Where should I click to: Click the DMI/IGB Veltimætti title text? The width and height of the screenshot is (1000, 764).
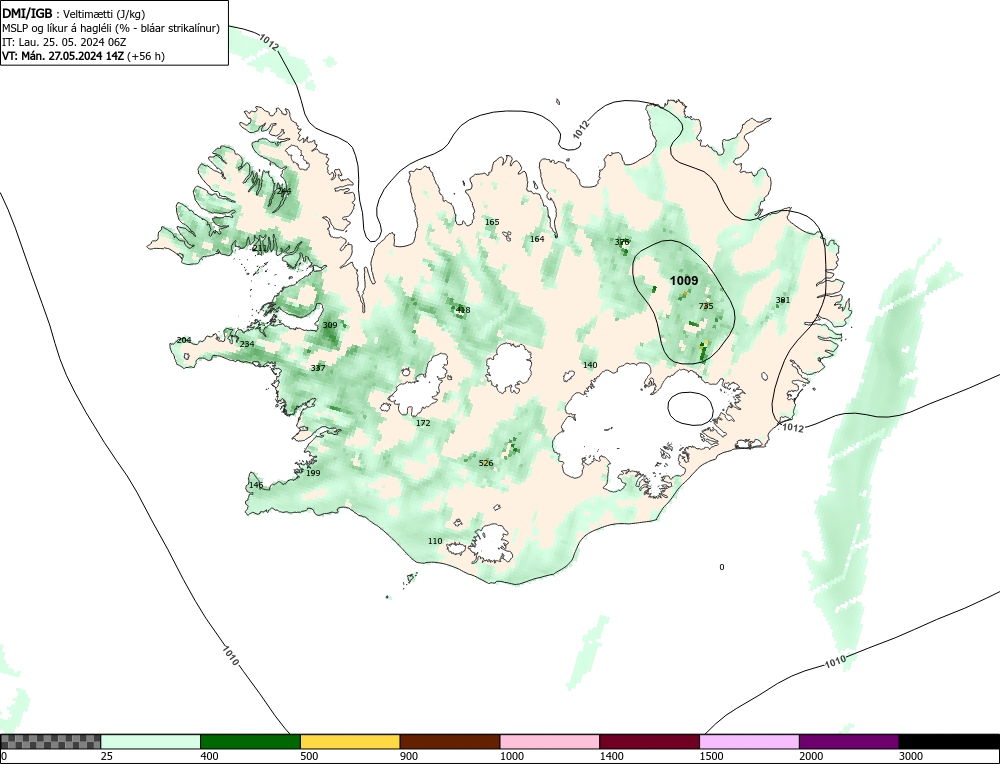click(x=74, y=14)
